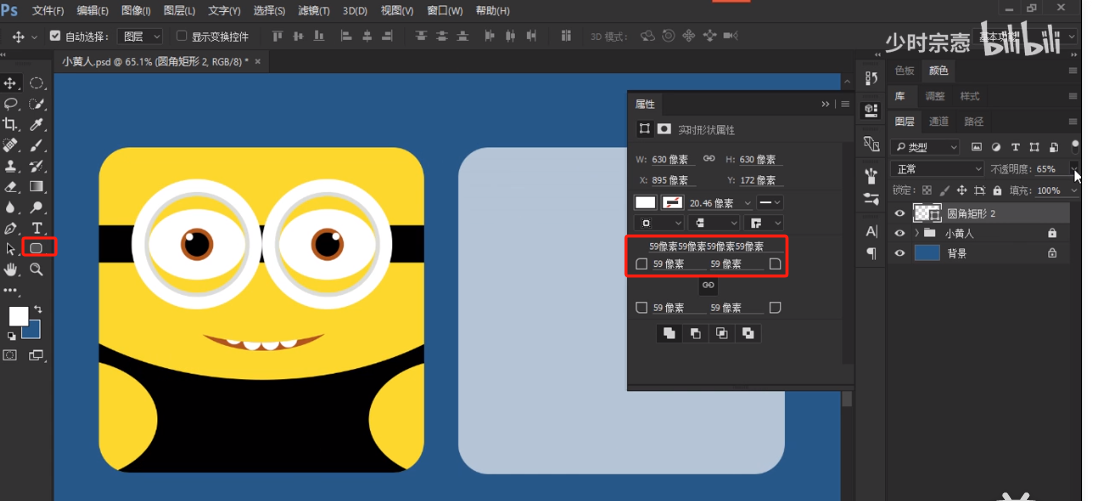Viewport: 1093px width, 501px height.
Task: Select the Spot Healing Brush tool
Action: [10, 145]
